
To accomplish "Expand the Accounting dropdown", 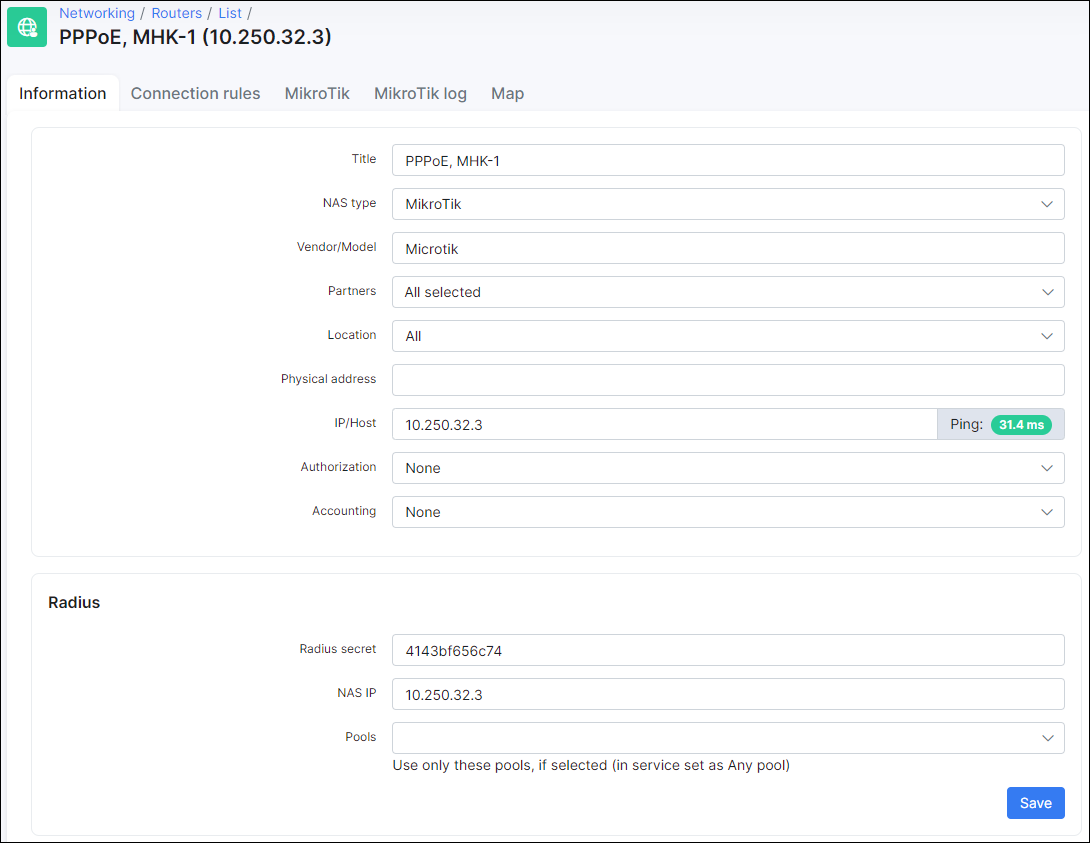I will (x=728, y=512).
